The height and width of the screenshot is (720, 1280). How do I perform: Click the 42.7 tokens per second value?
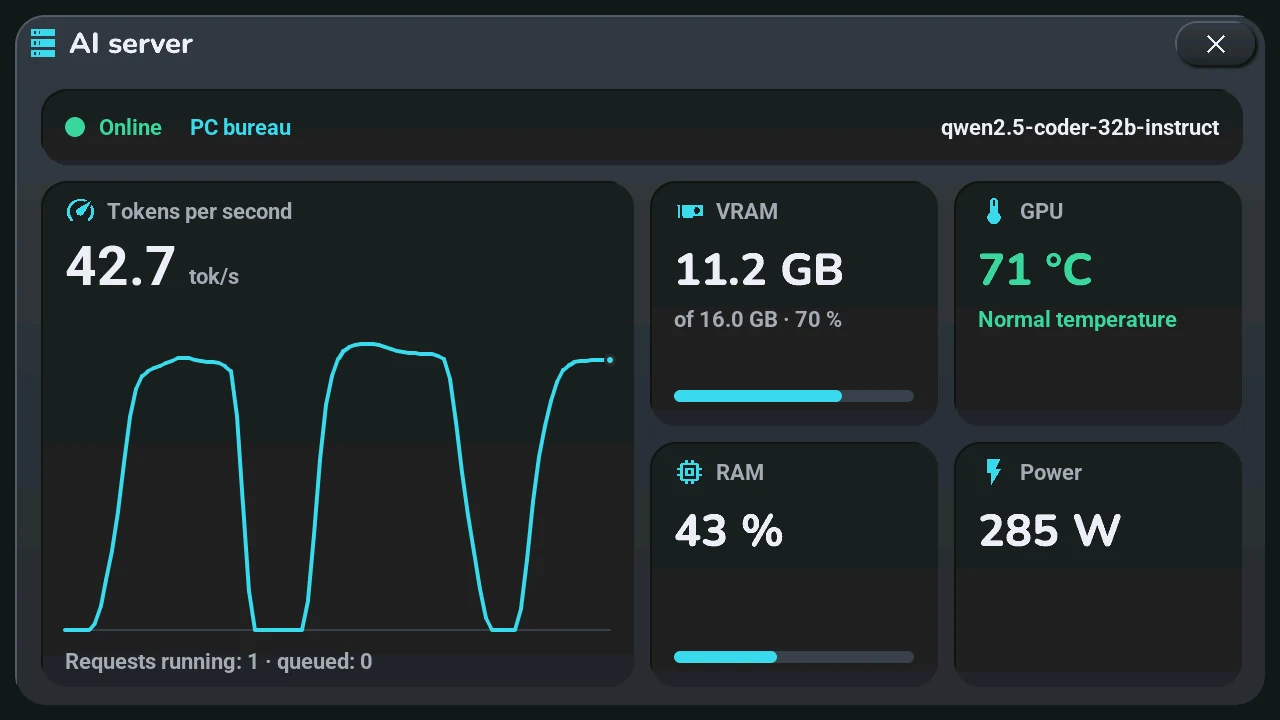(x=120, y=267)
